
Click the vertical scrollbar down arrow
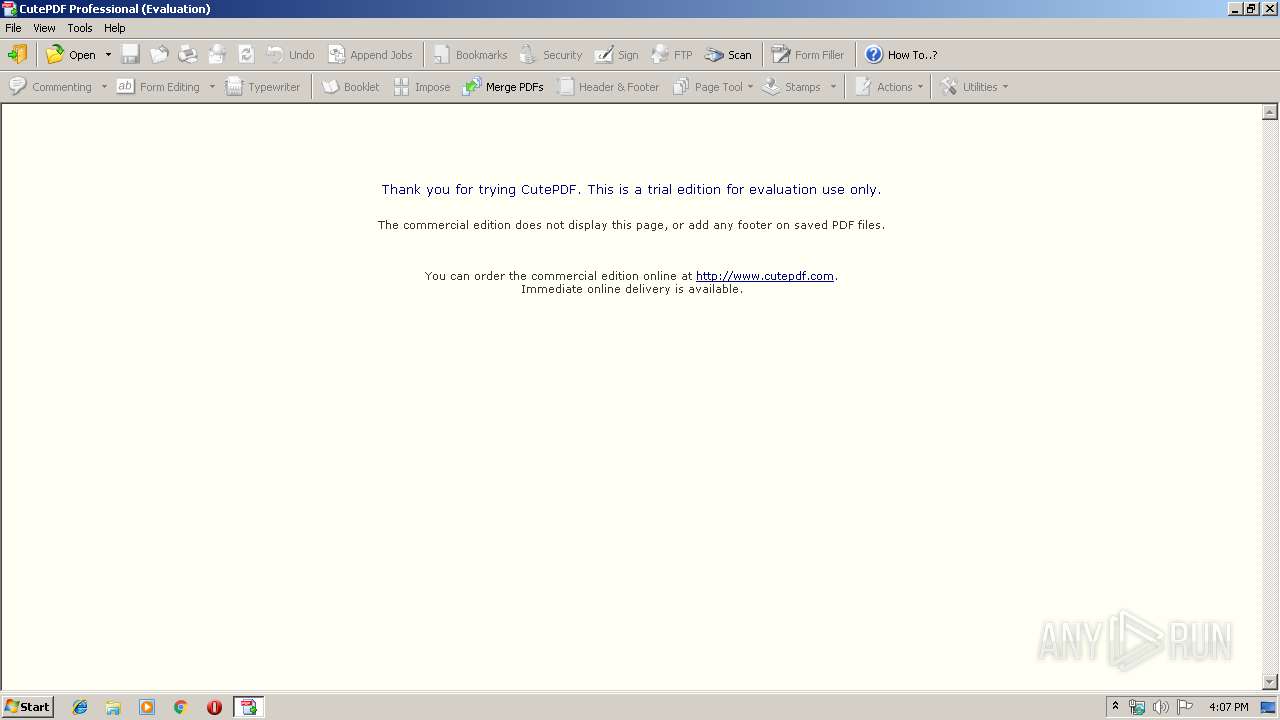[x=1270, y=682]
